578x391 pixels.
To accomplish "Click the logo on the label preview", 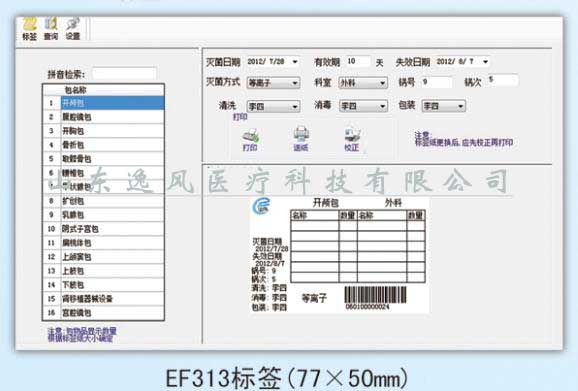I will click(x=261, y=206).
